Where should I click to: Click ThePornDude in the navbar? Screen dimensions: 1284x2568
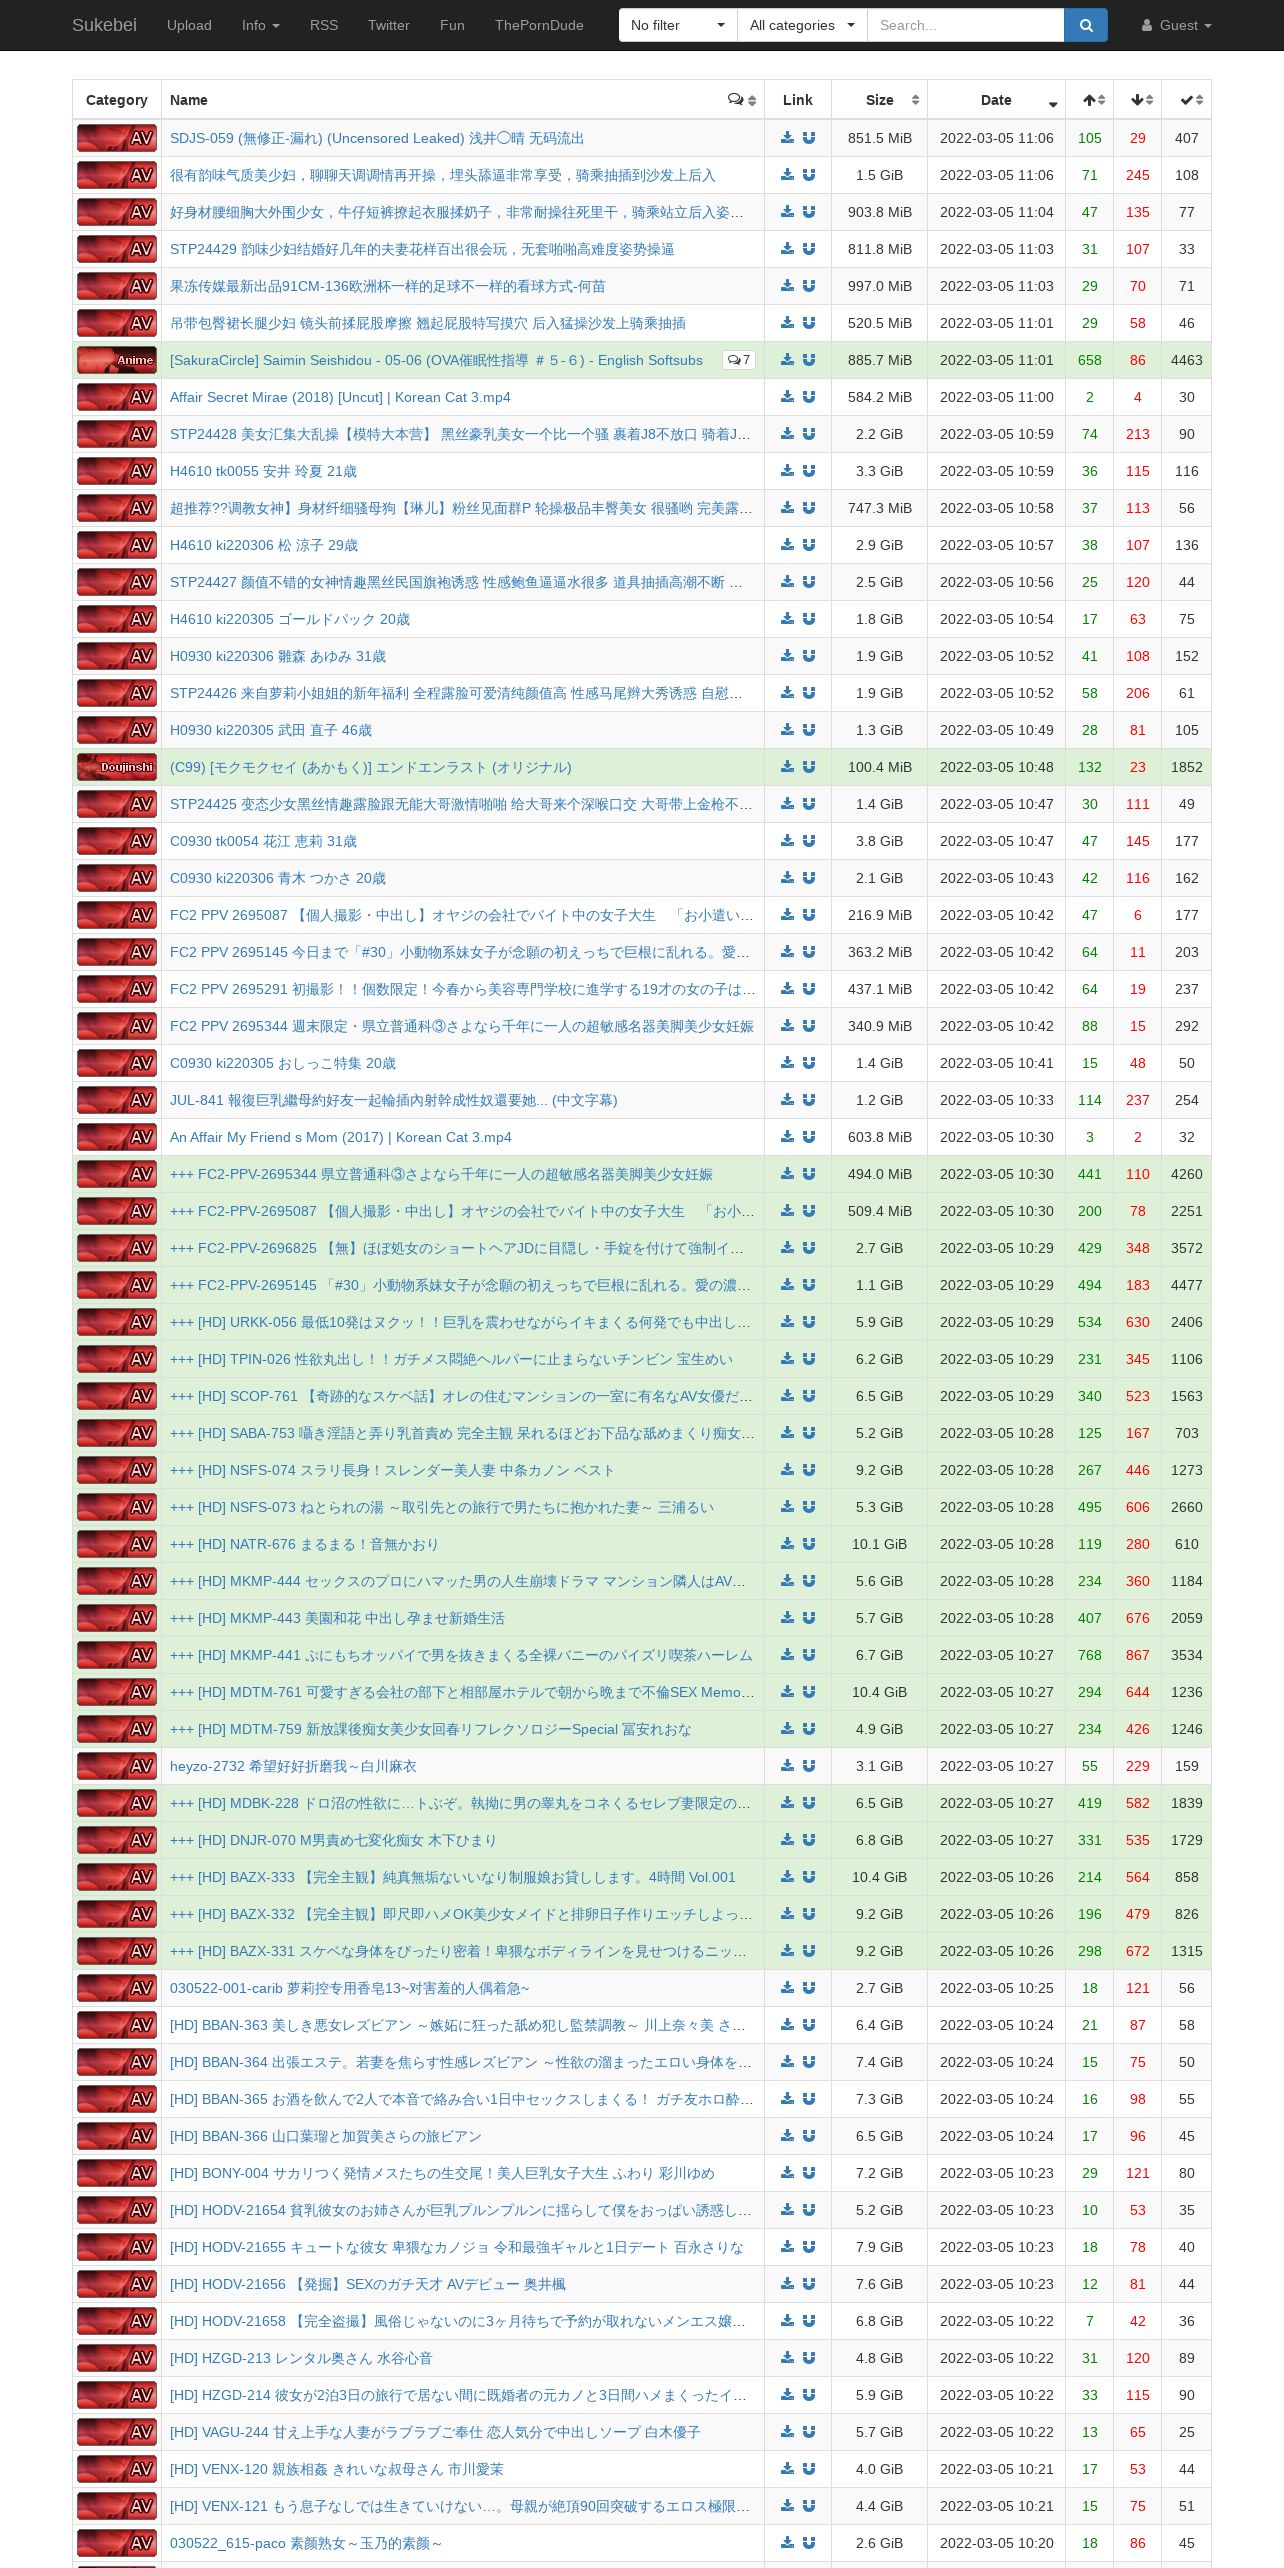click(x=539, y=25)
